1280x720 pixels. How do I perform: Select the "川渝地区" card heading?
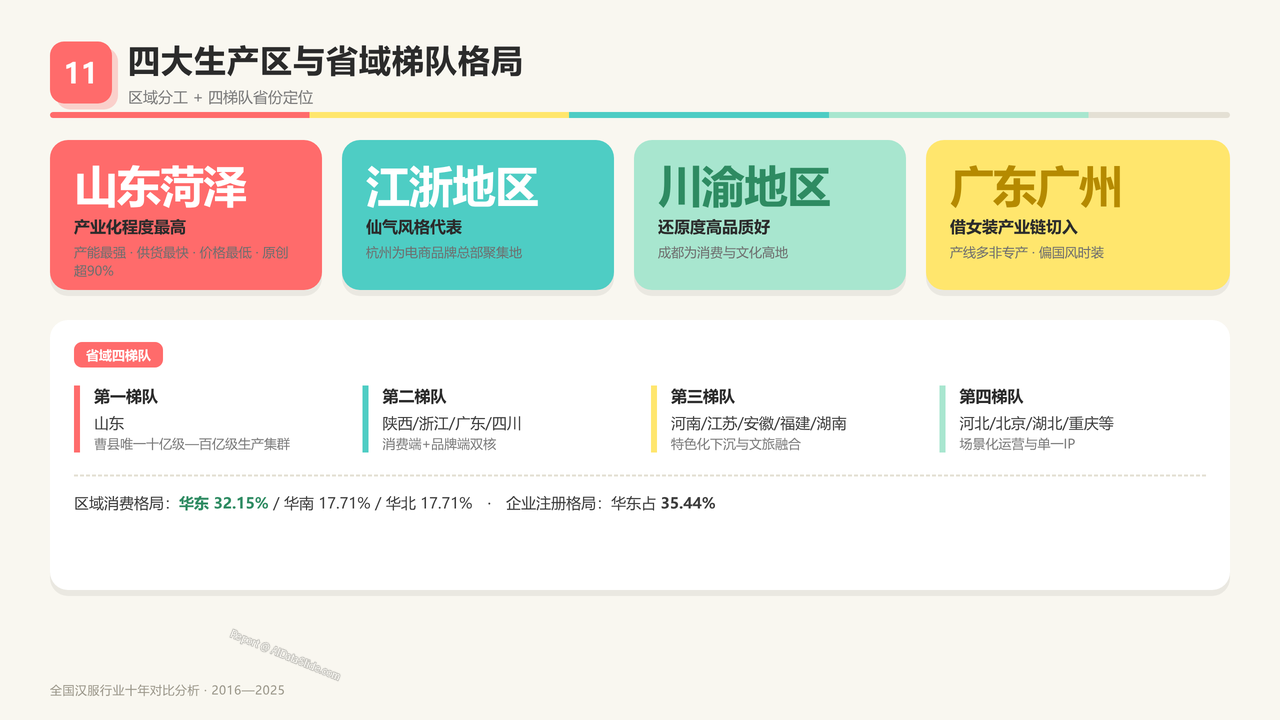[x=744, y=187]
